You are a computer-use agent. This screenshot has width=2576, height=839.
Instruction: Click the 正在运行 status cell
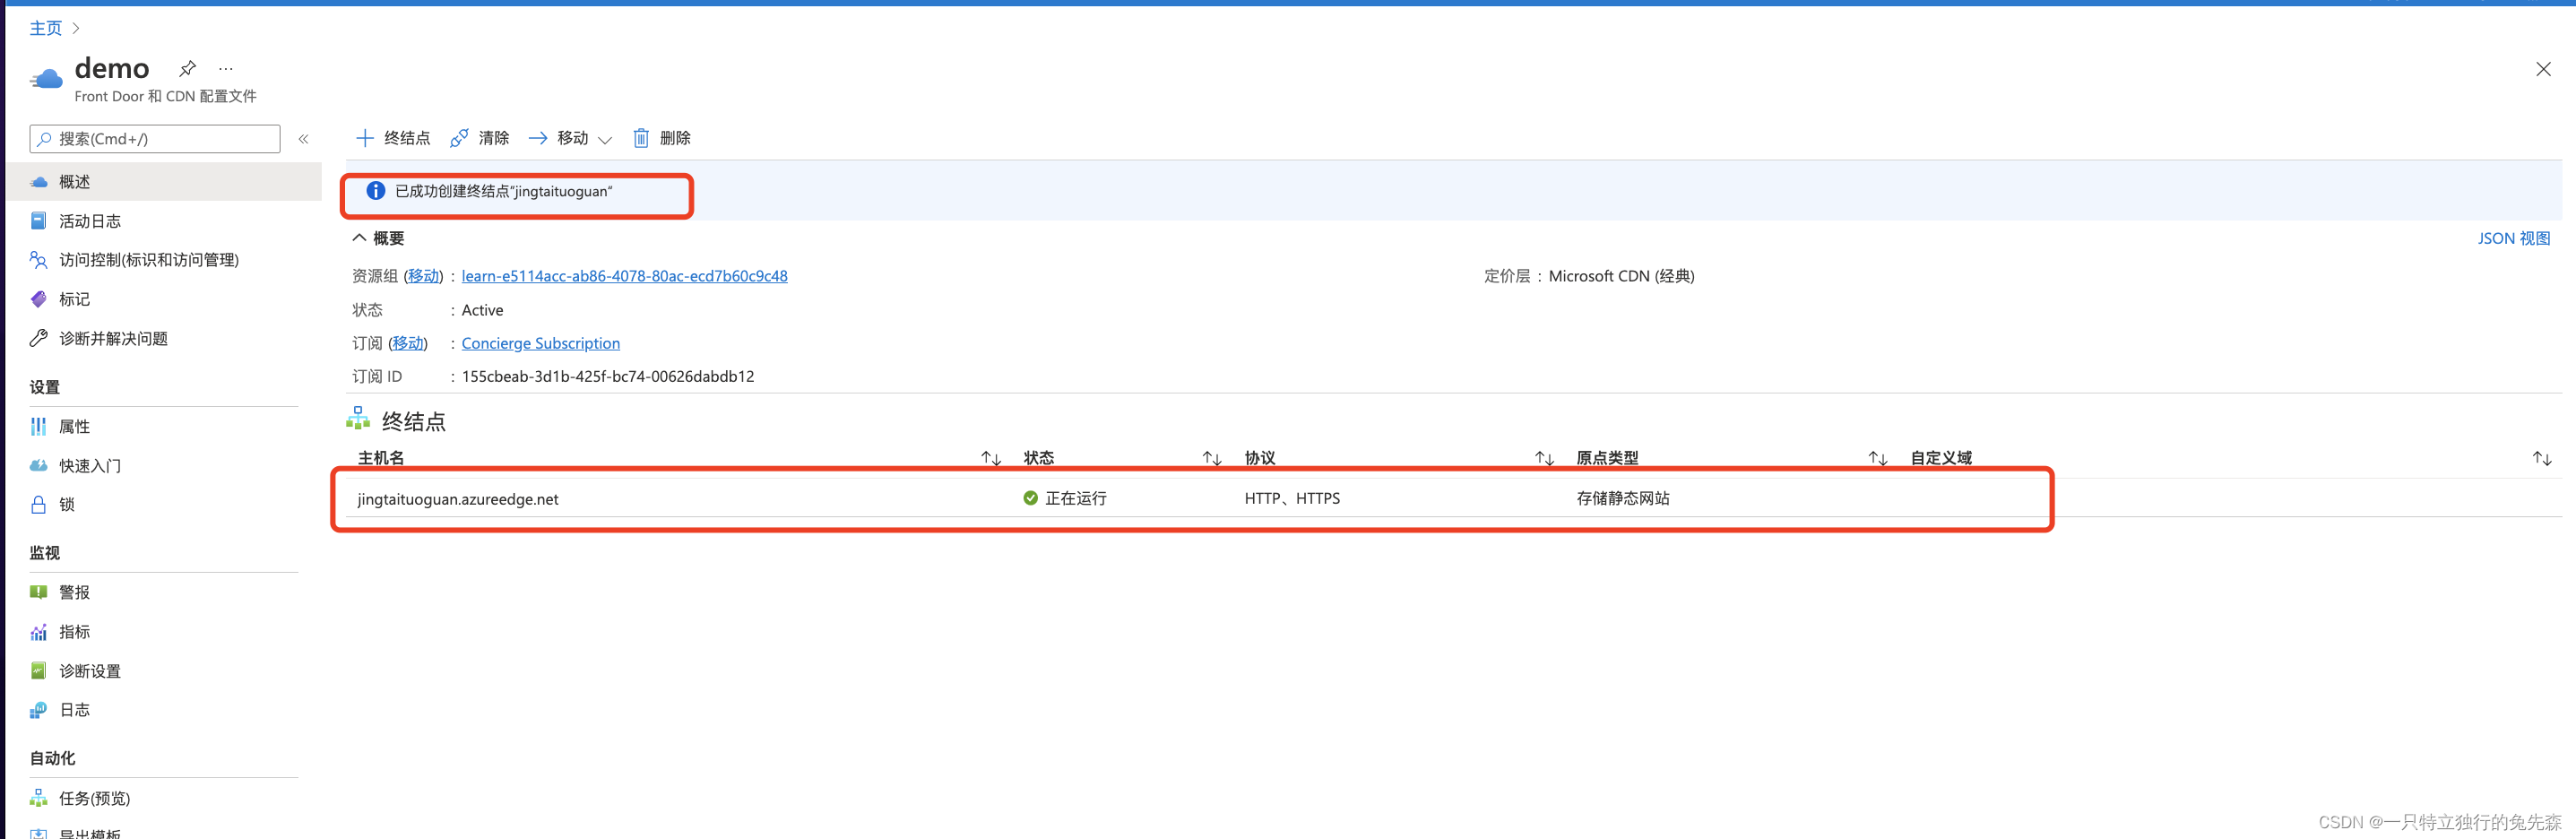pyautogui.click(x=1065, y=498)
